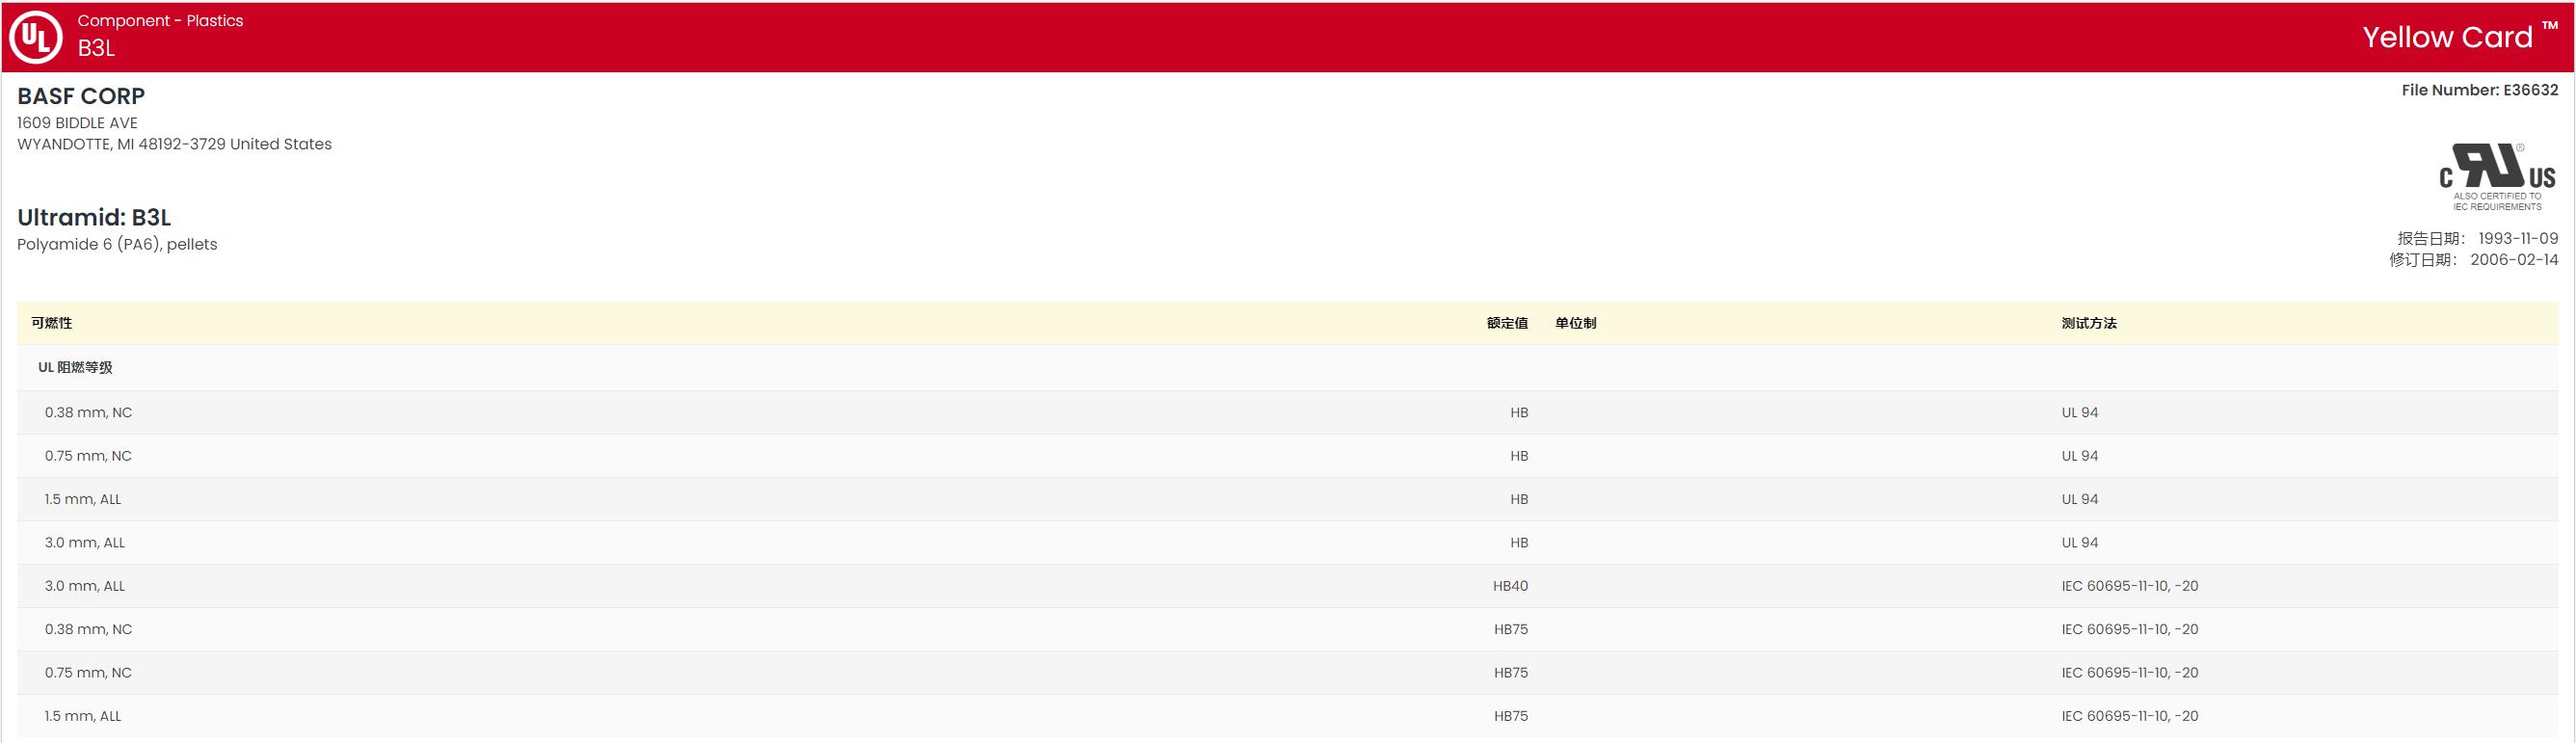This screenshot has height=743, width=2576.
Task: Click "UL 94" in the 0.75 mm row
Action: [2080, 456]
